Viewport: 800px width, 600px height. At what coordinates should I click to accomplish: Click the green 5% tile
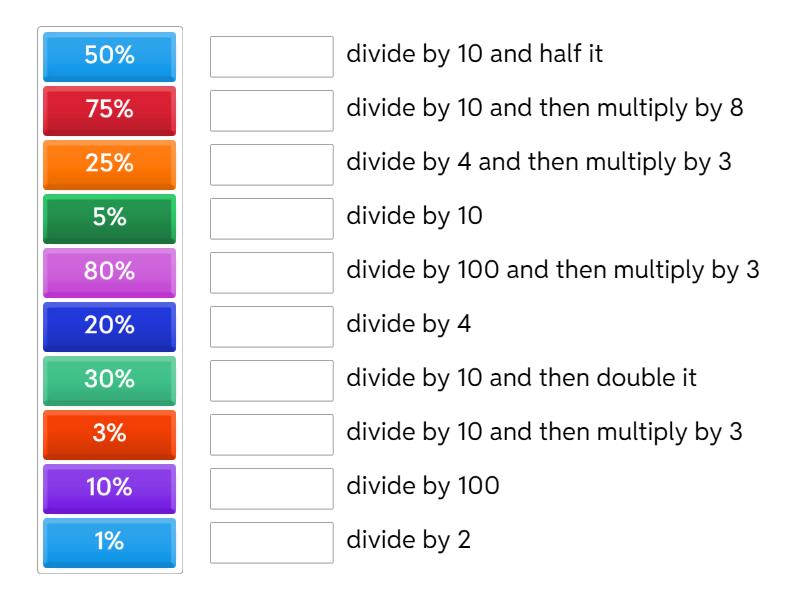point(109,218)
